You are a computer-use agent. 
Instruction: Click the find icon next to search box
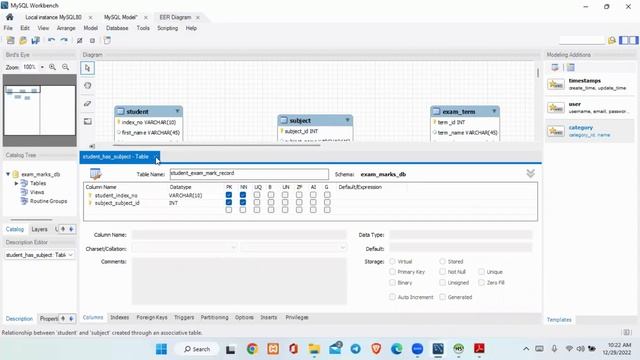[612, 40]
